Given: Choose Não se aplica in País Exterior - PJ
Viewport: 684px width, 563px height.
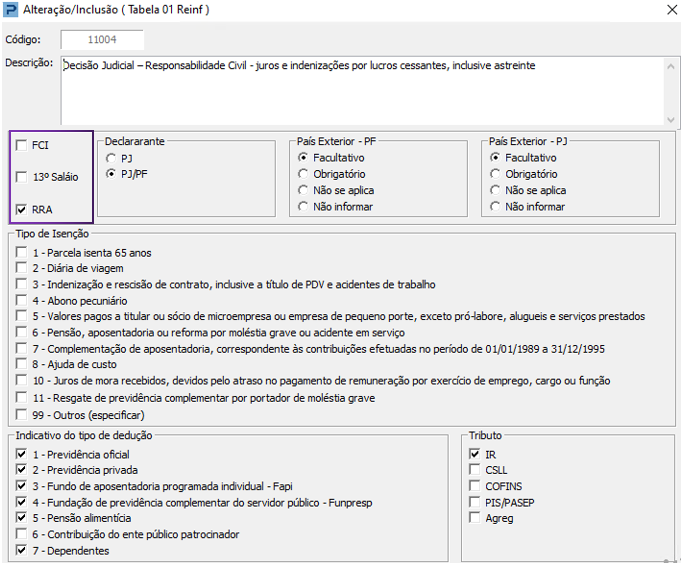Looking at the screenshot, I should coord(495,190).
